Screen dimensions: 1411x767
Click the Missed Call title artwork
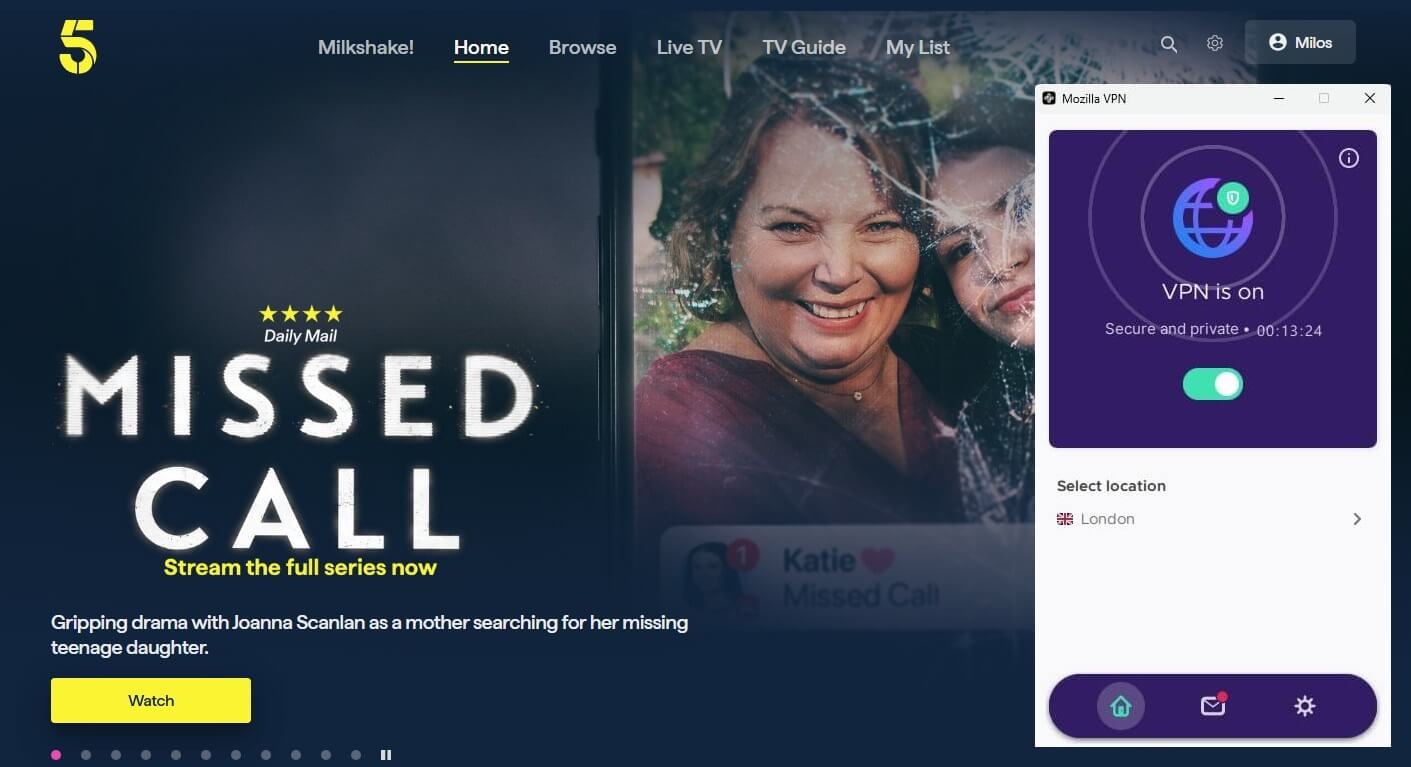[x=300, y=450]
